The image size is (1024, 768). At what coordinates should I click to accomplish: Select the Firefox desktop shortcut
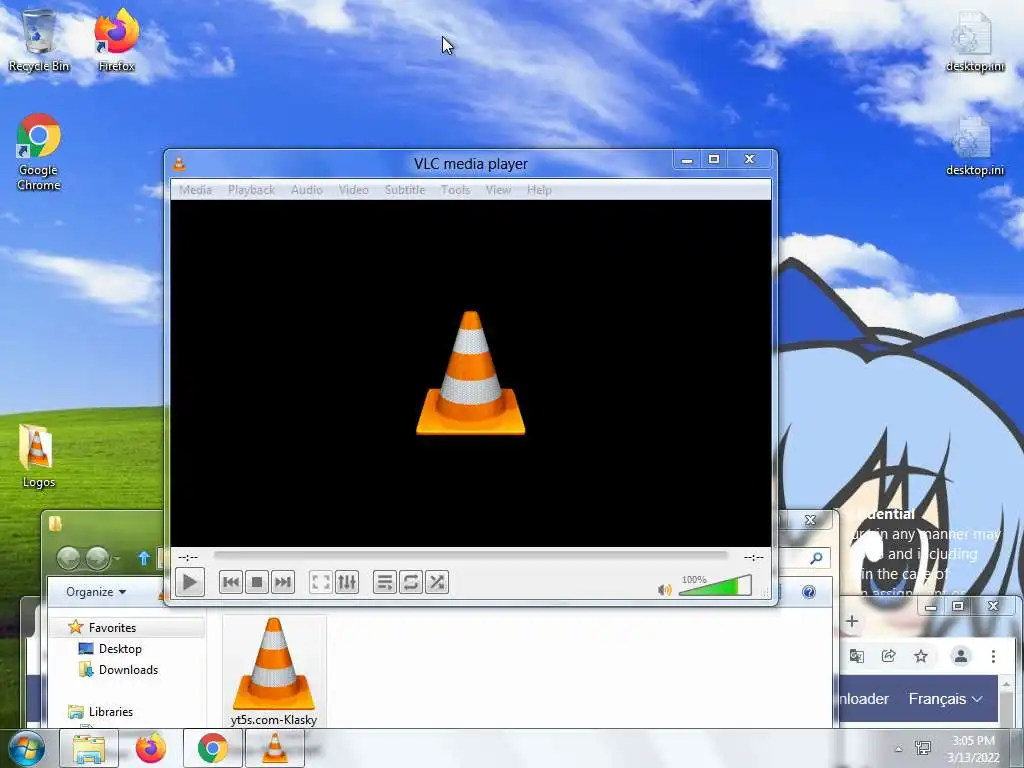[117, 40]
